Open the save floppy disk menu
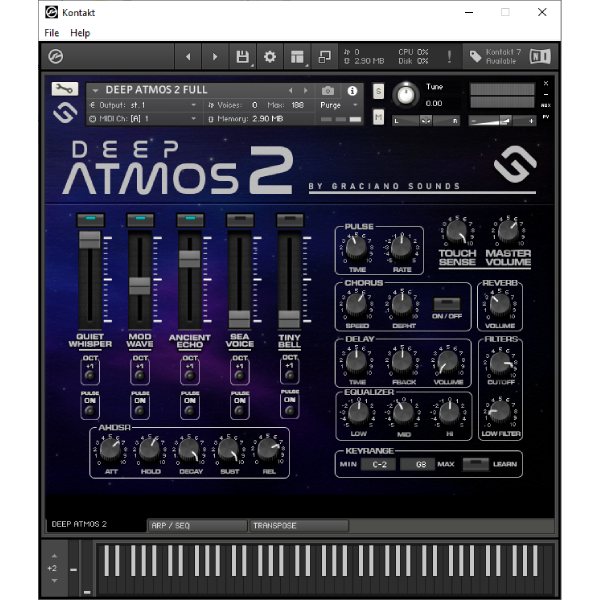The width and height of the screenshot is (600, 600). [x=243, y=57]
